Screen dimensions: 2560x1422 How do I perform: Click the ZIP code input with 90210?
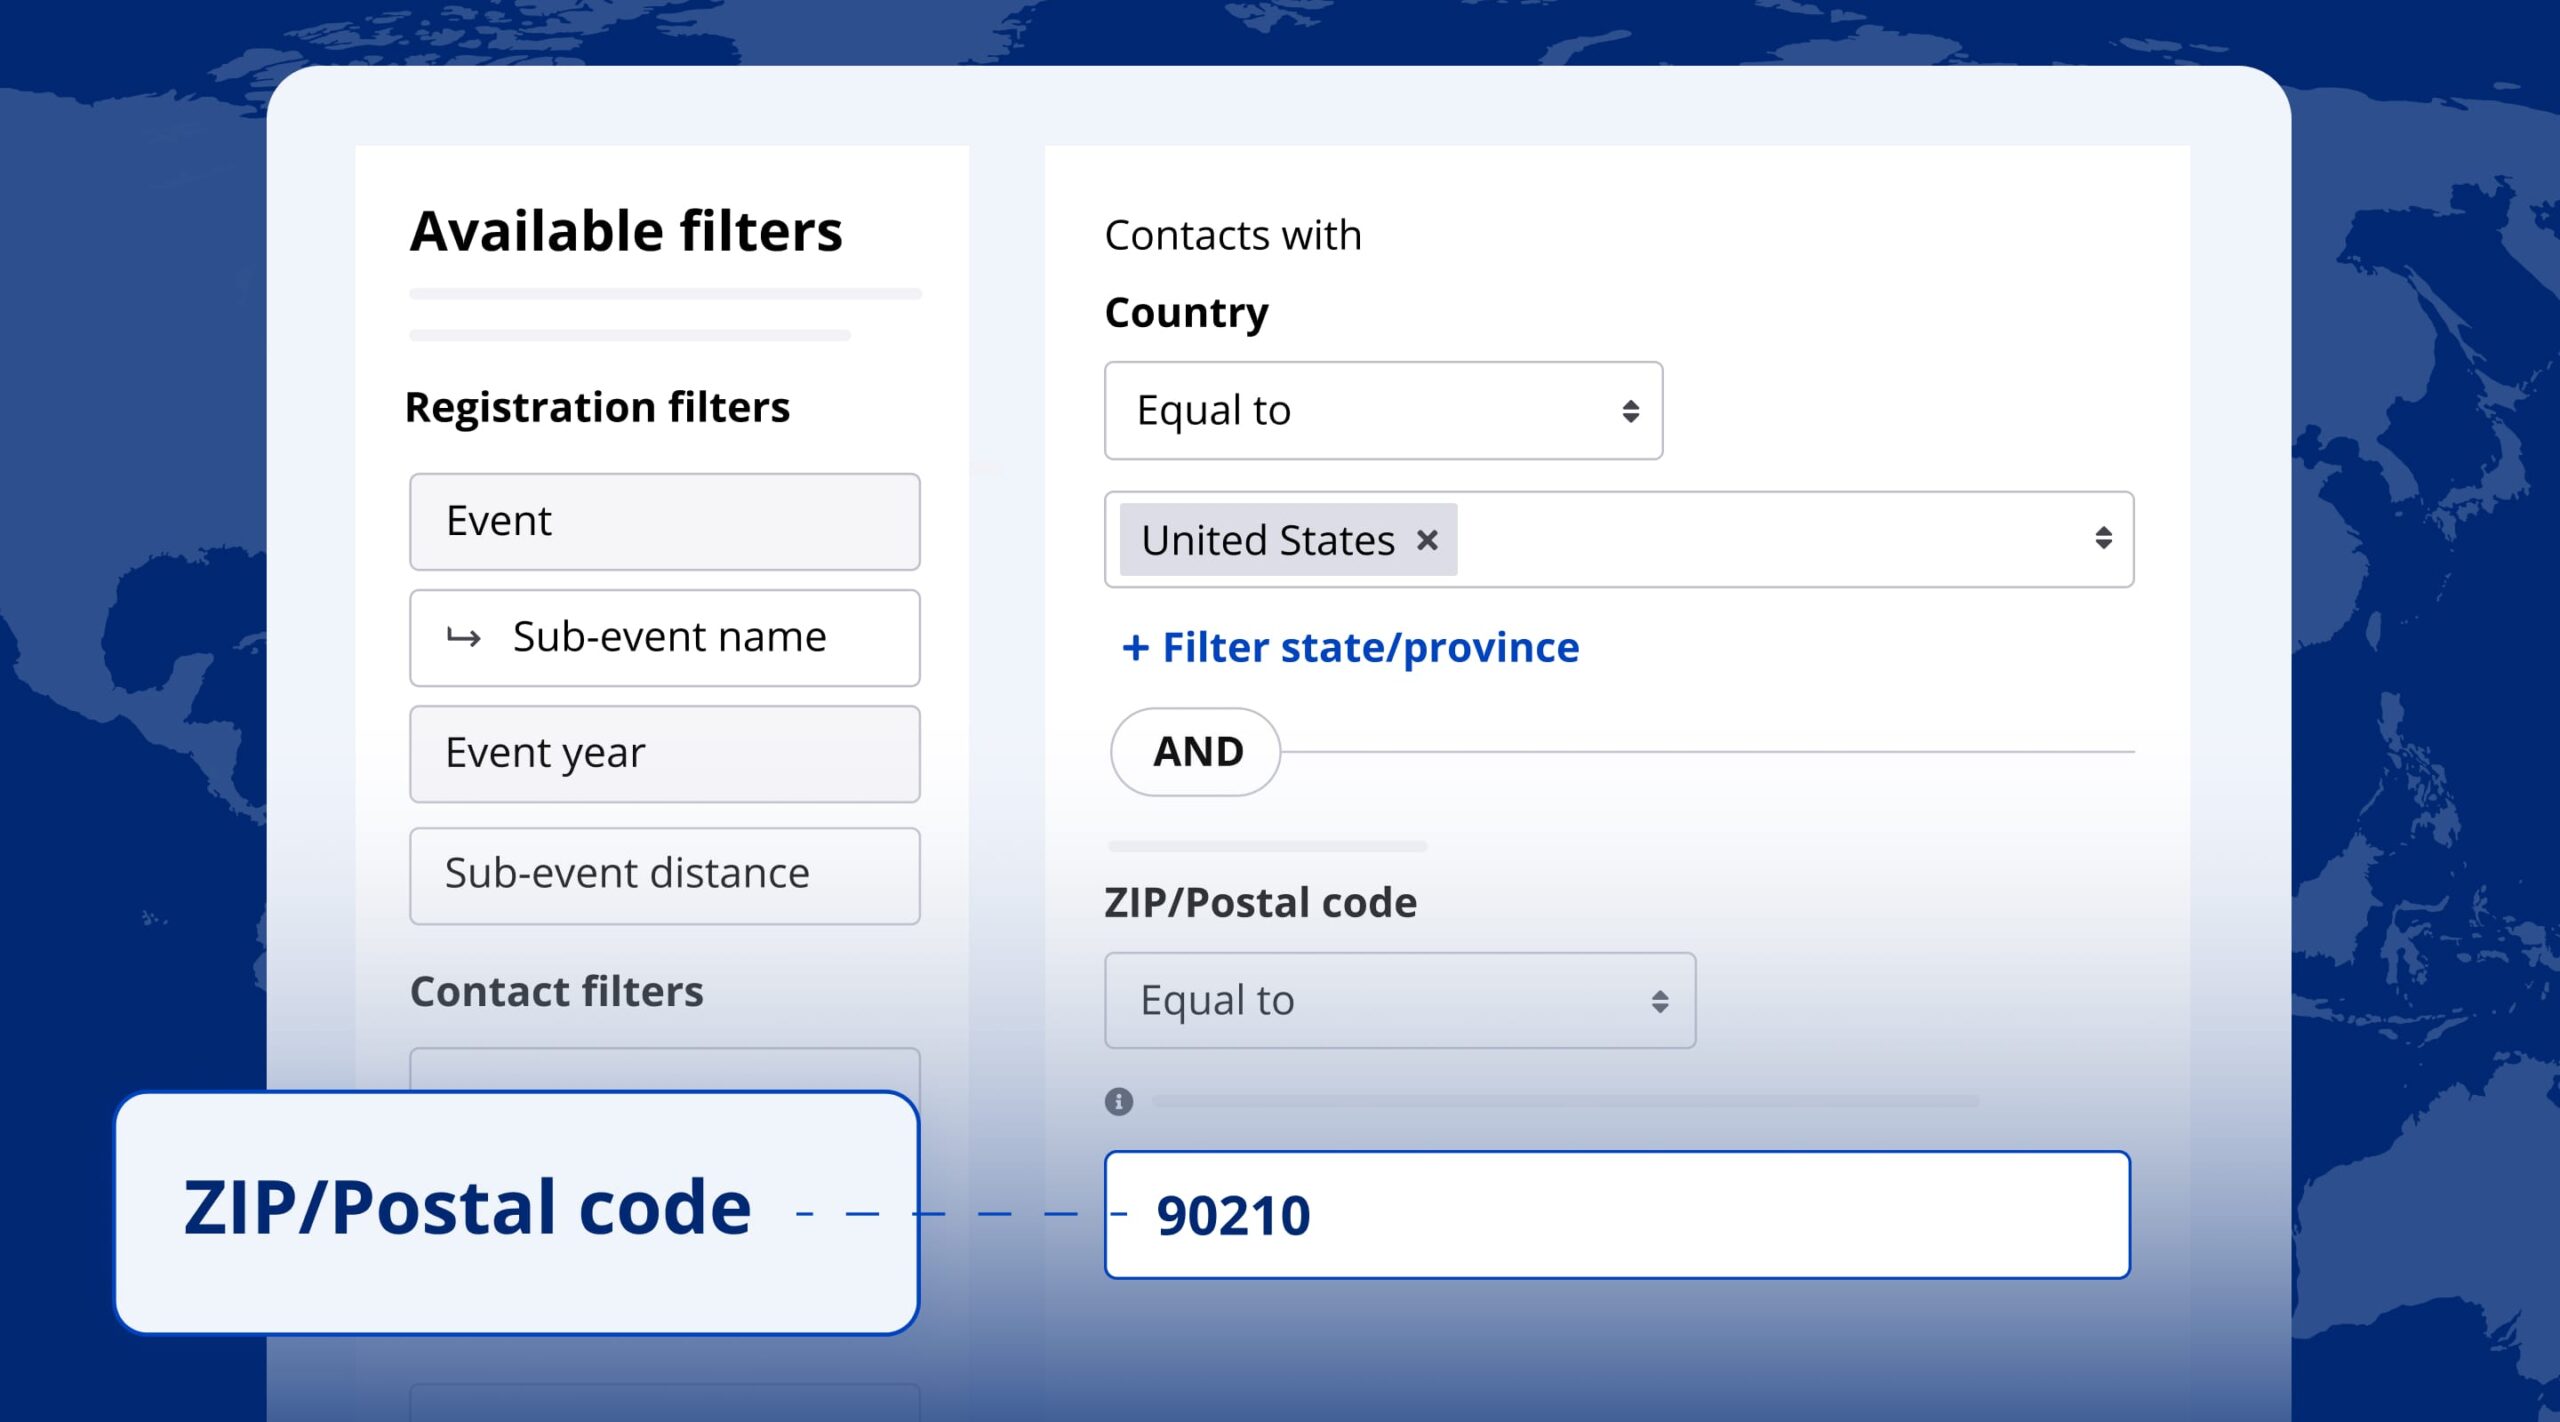click(x=1616, y=1214)
